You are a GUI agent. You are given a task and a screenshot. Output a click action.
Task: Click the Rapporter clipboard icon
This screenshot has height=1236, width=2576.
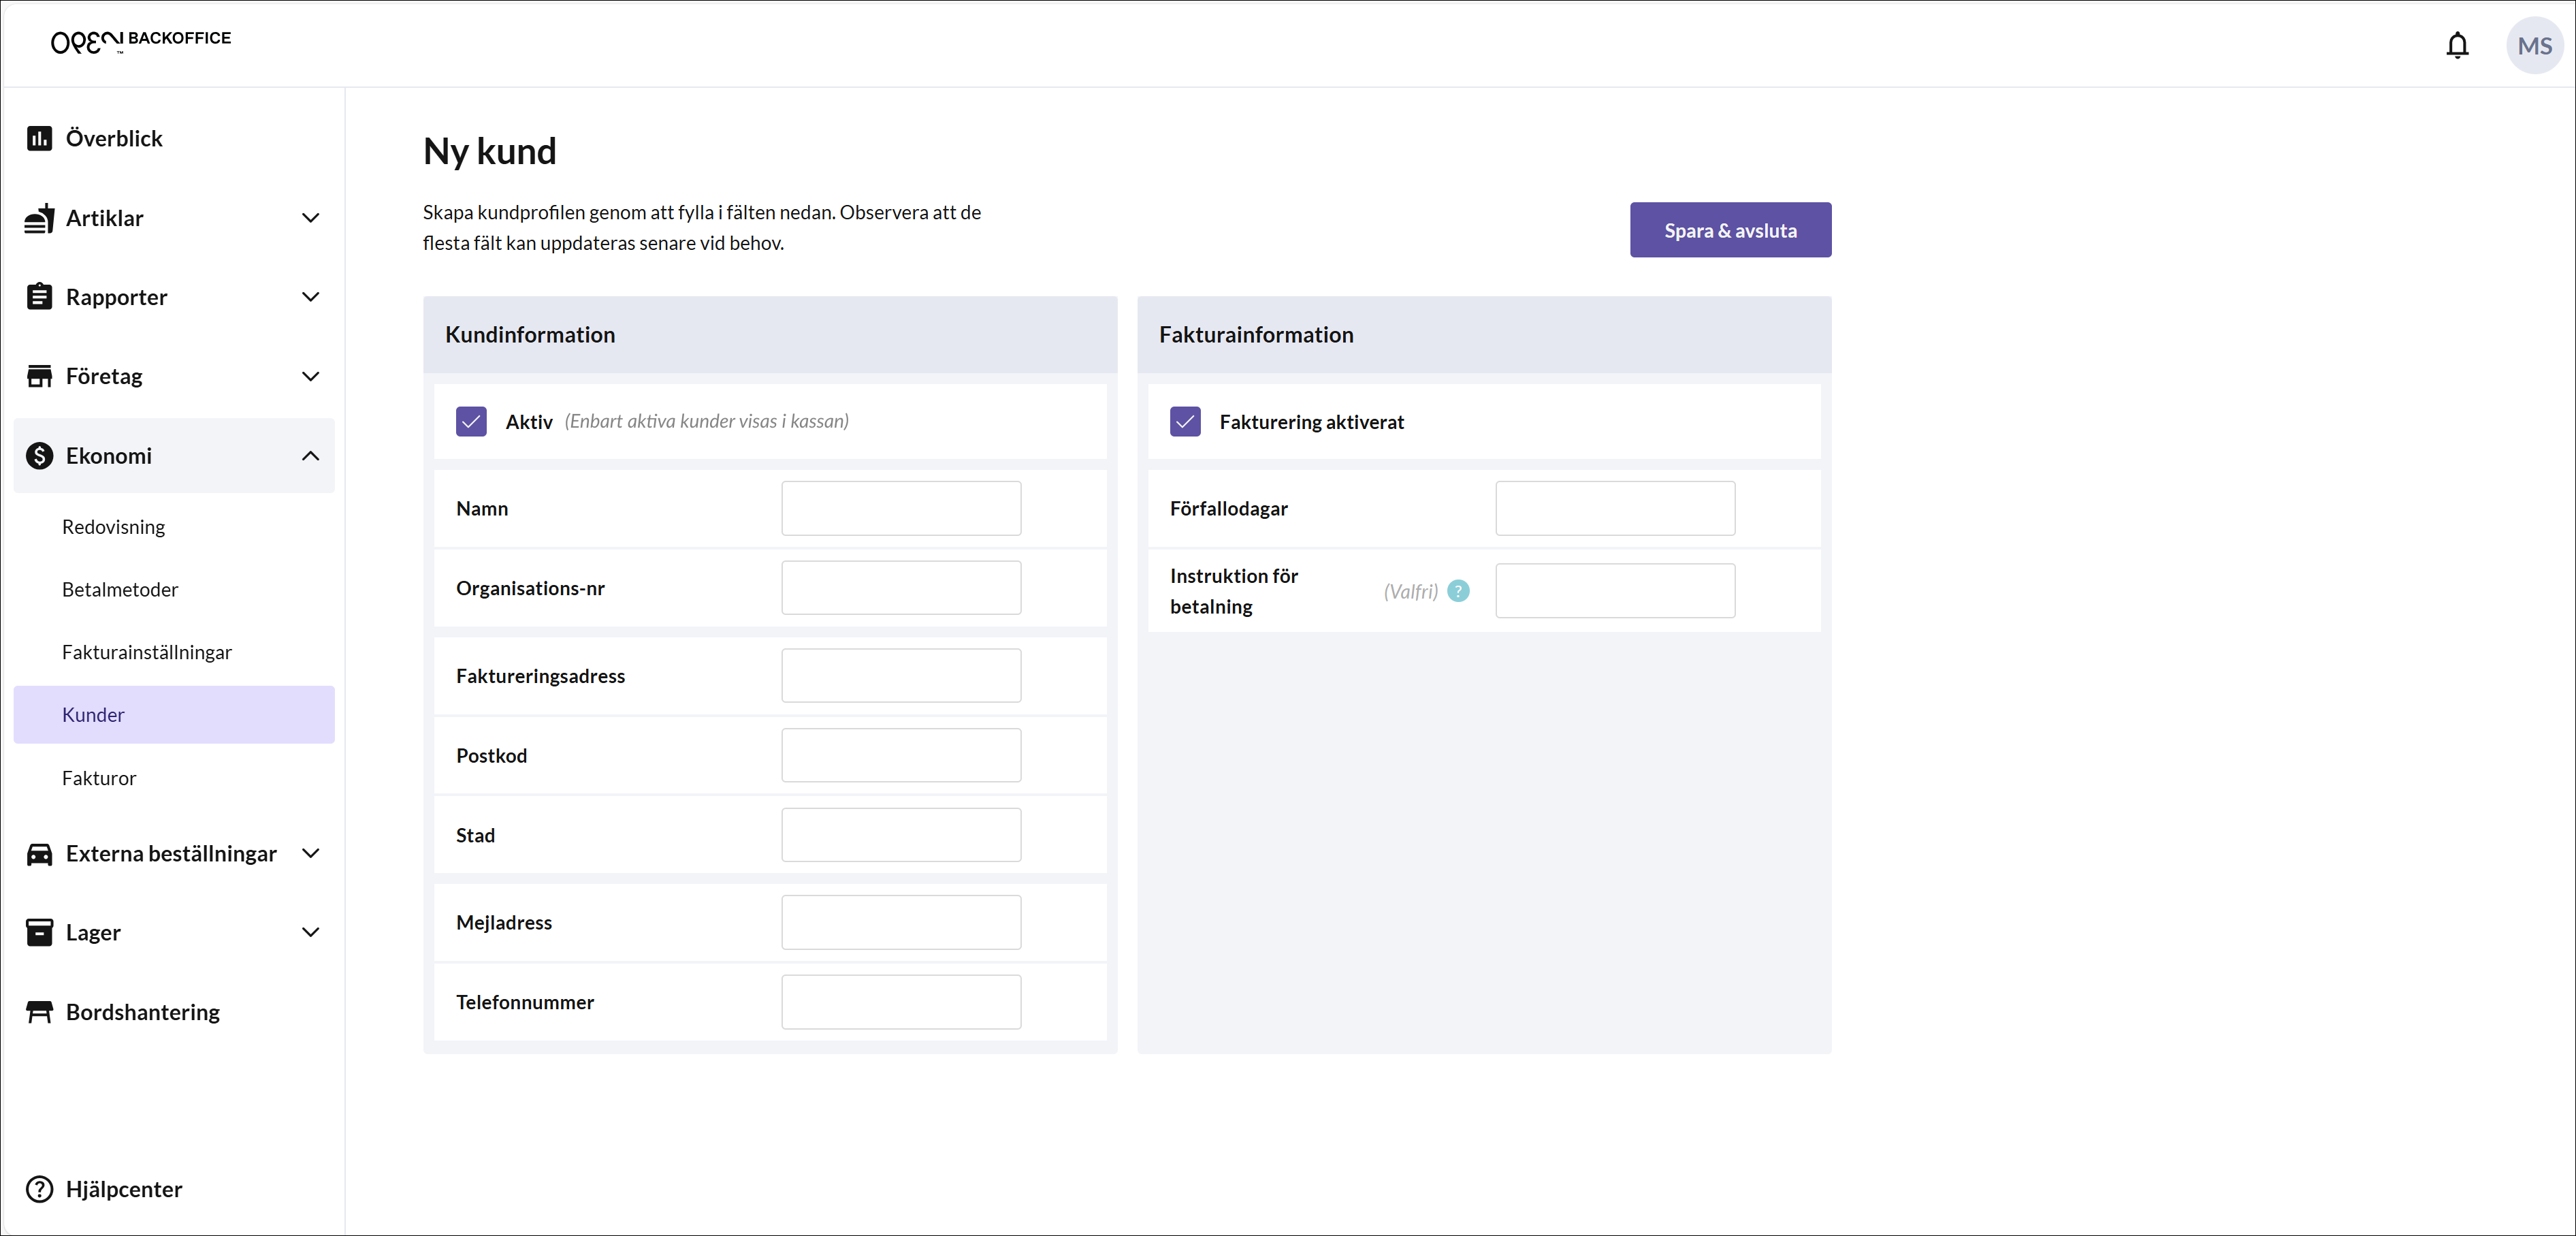coord(39,297)
